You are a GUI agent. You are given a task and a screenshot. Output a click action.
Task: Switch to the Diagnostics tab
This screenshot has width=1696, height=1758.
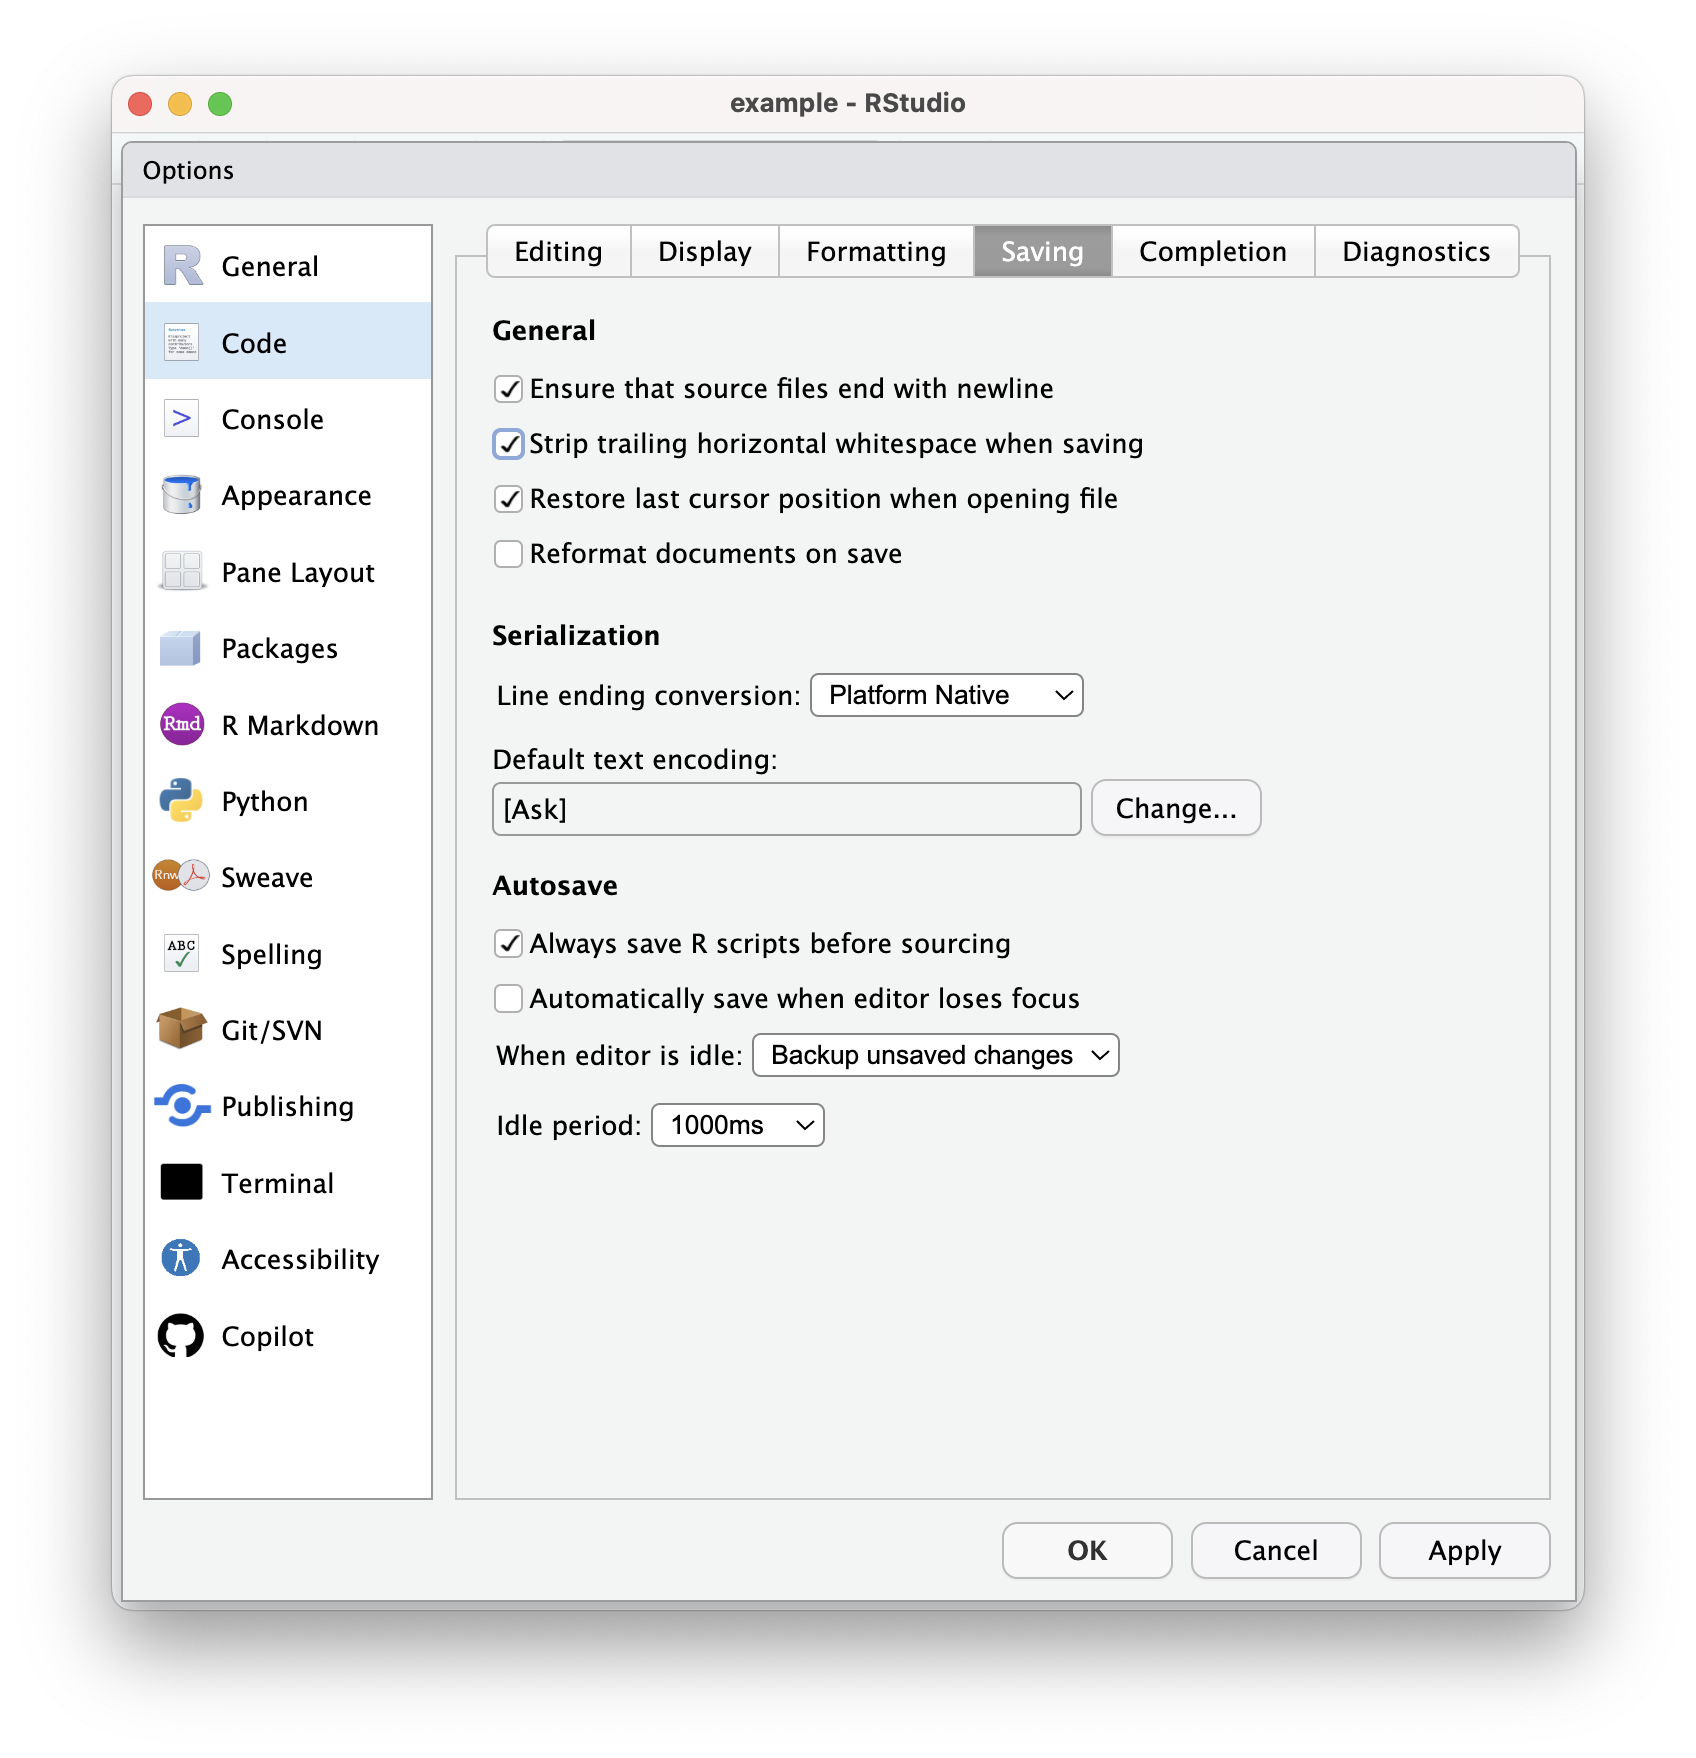[1415, 252]
